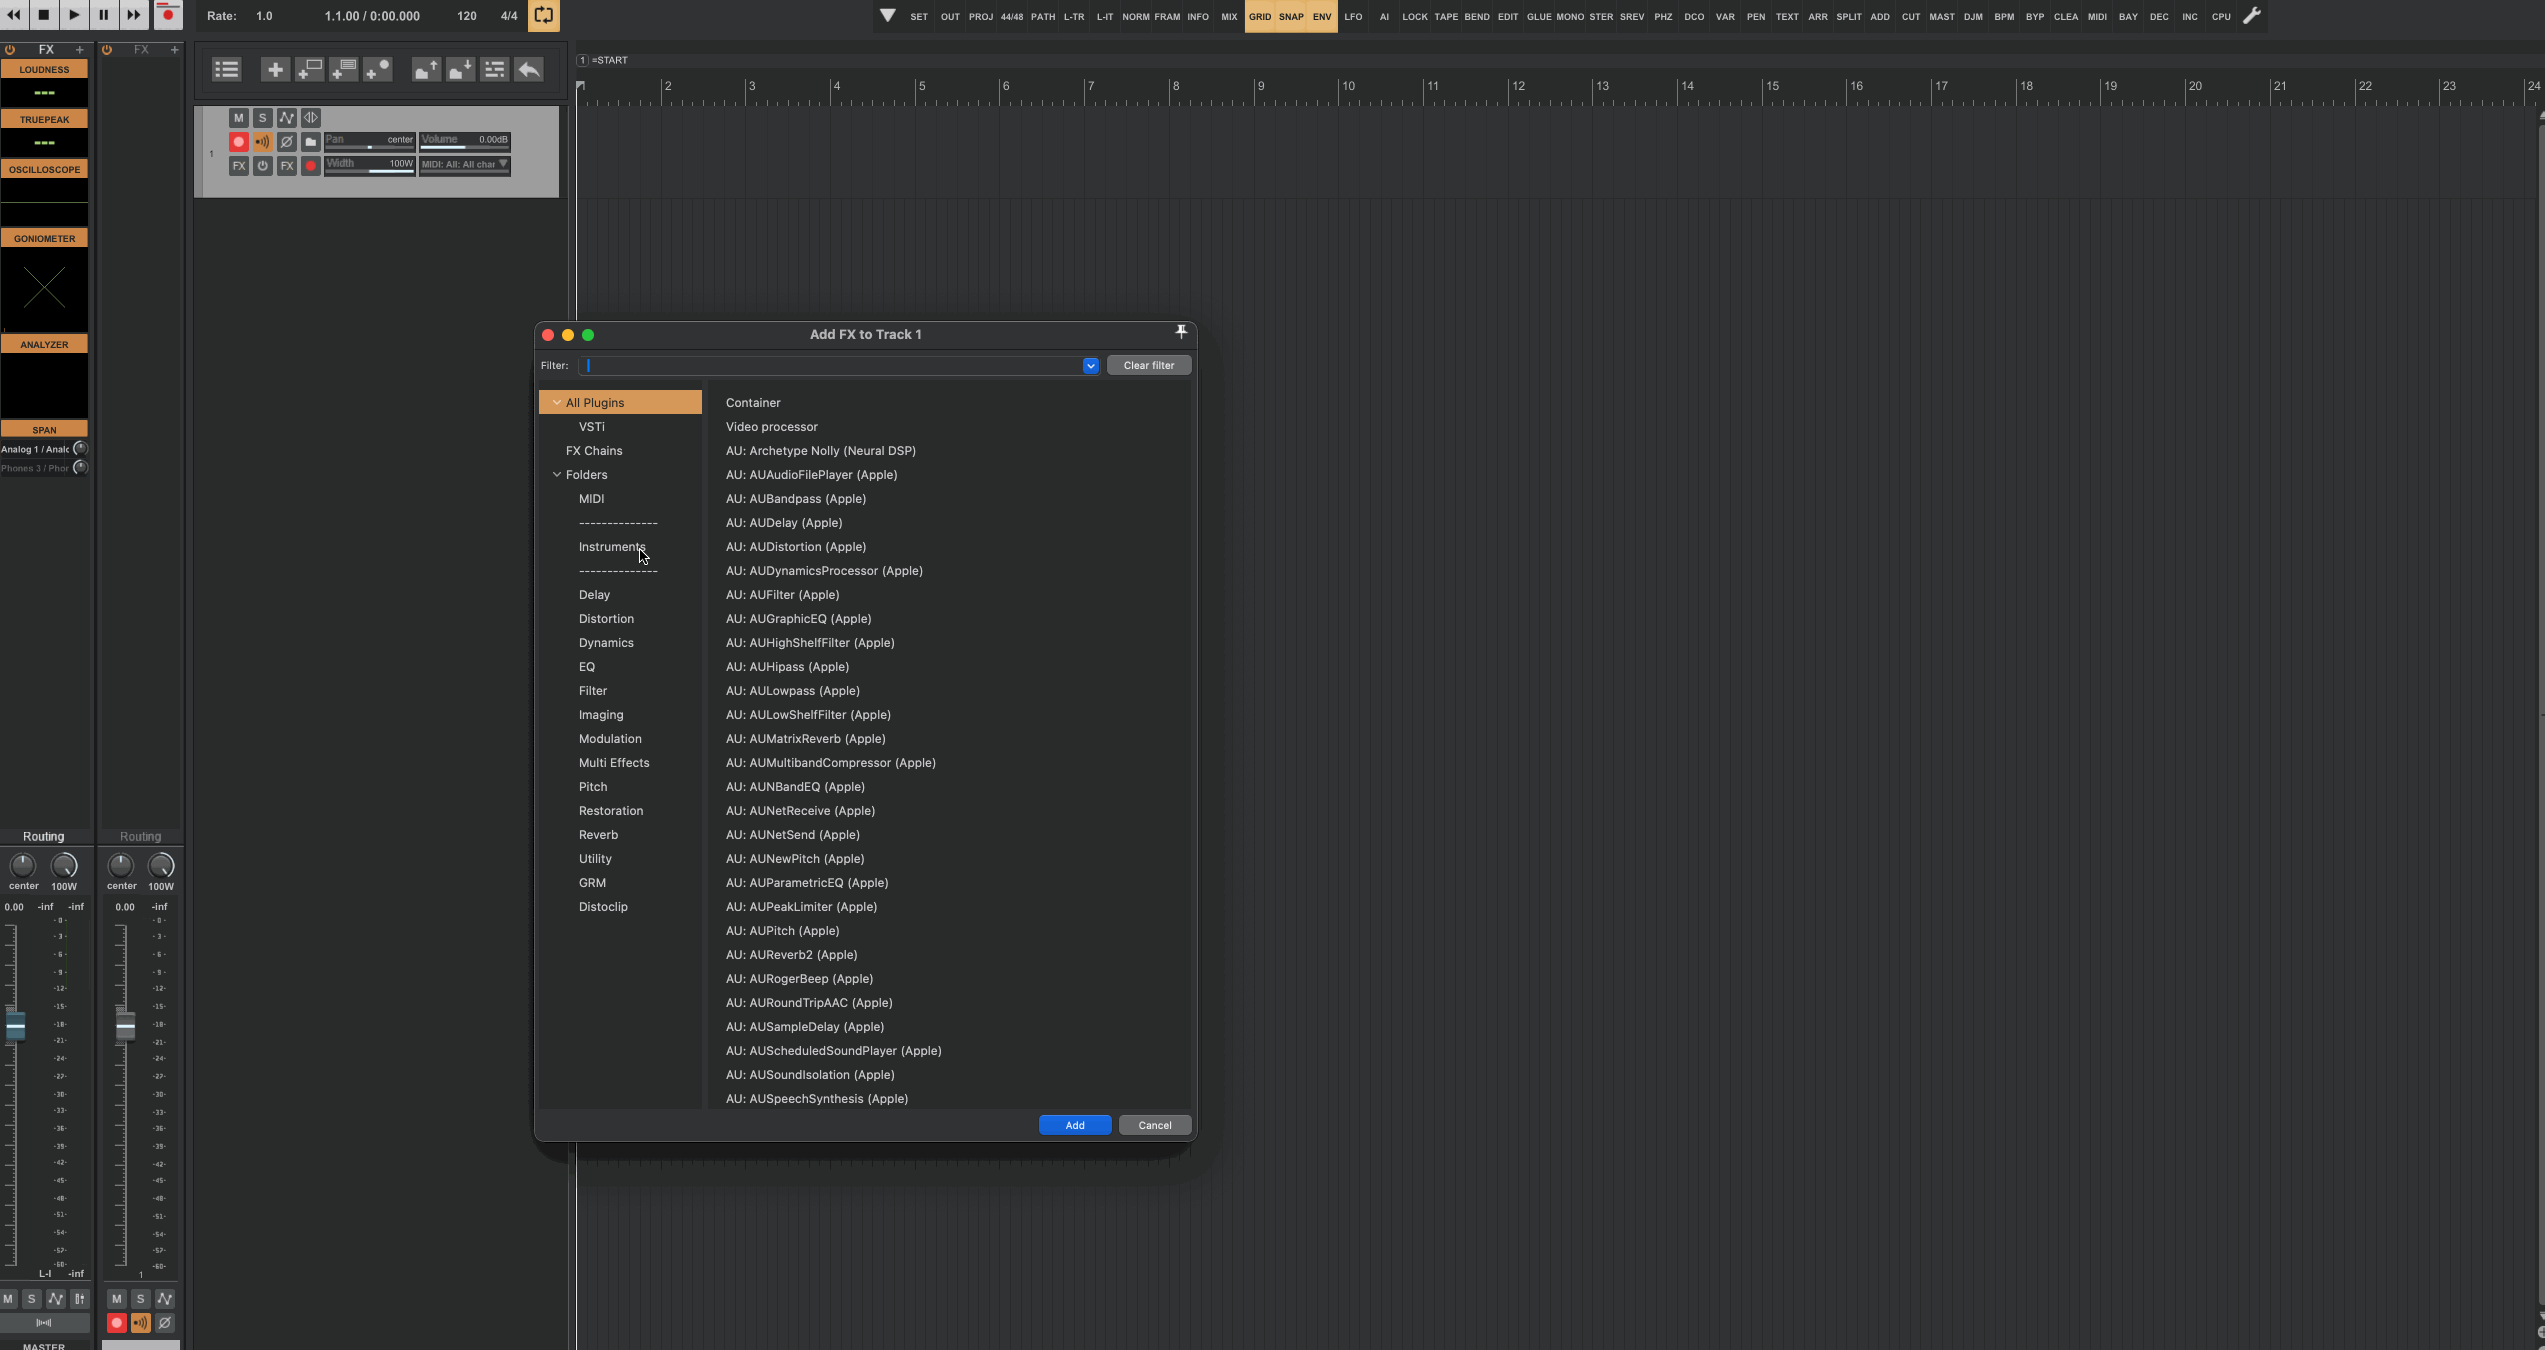Invert phase on track 1 panel
Image resolution: width=2545 pixels, height=1350 pixels.
click(x=286, y=142)
